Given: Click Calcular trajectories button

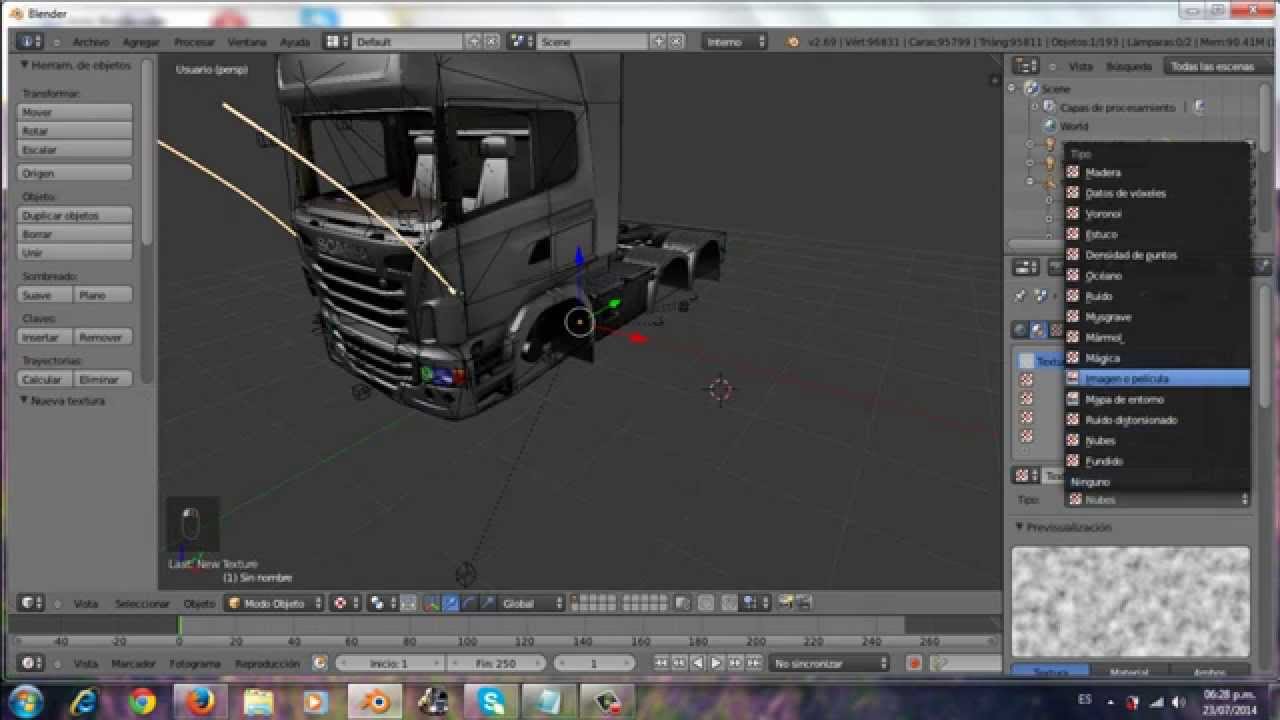Looking at the screenshot, I should click(x=45, y=379).
